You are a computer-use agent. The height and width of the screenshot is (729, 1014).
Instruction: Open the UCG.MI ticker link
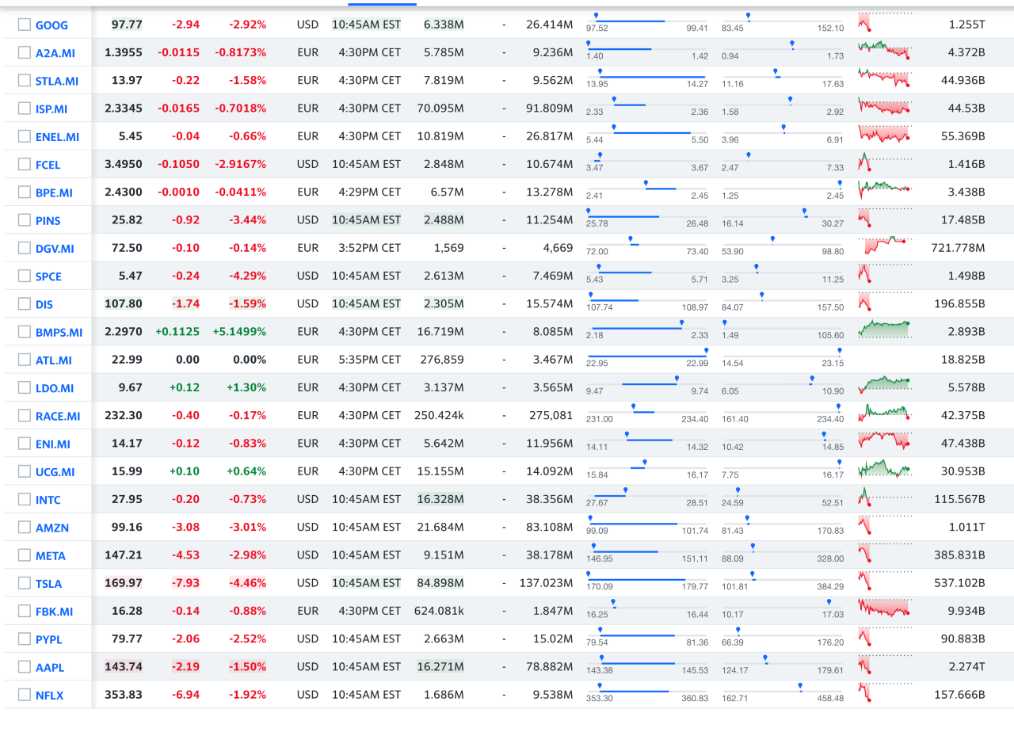[55, 472]
